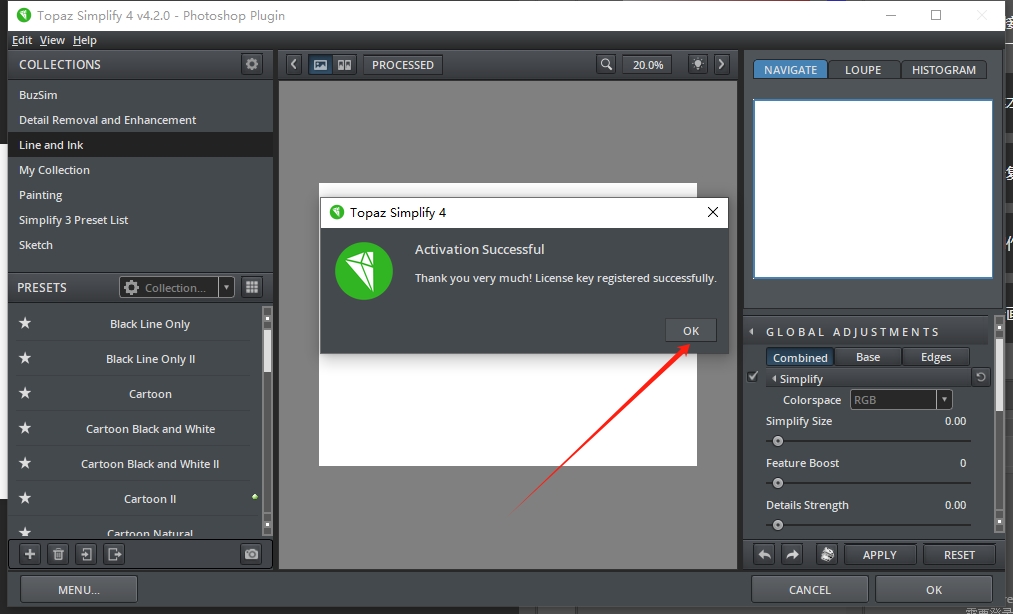1013x614 pixels.
Task: Star the Cartoon preset
Action: click(x=25, y=393)
